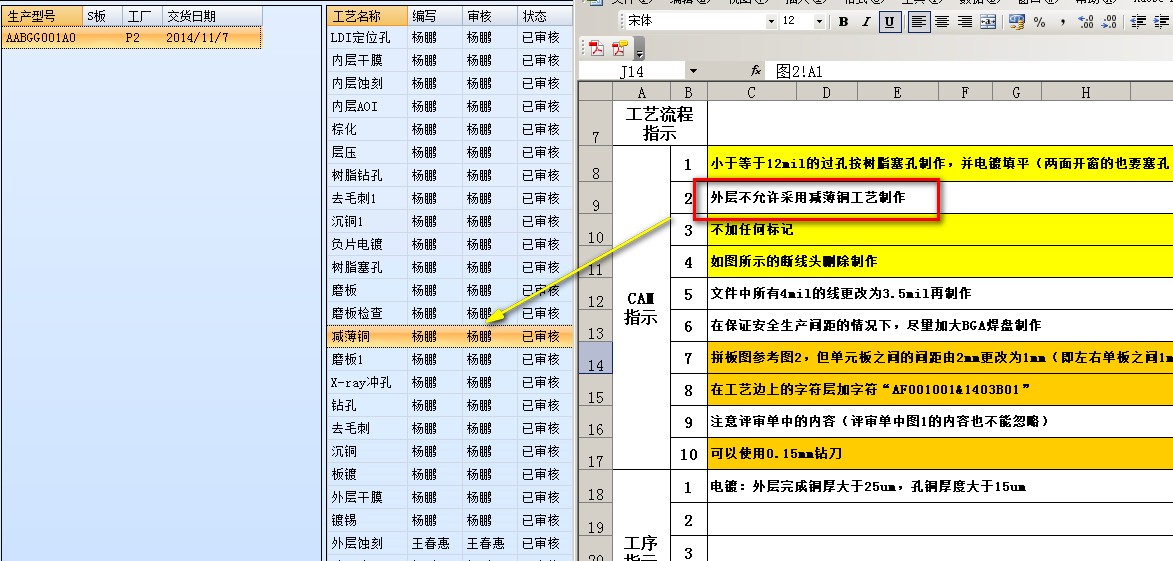Click the first Adobe PDF convert icon

[596, 49]
